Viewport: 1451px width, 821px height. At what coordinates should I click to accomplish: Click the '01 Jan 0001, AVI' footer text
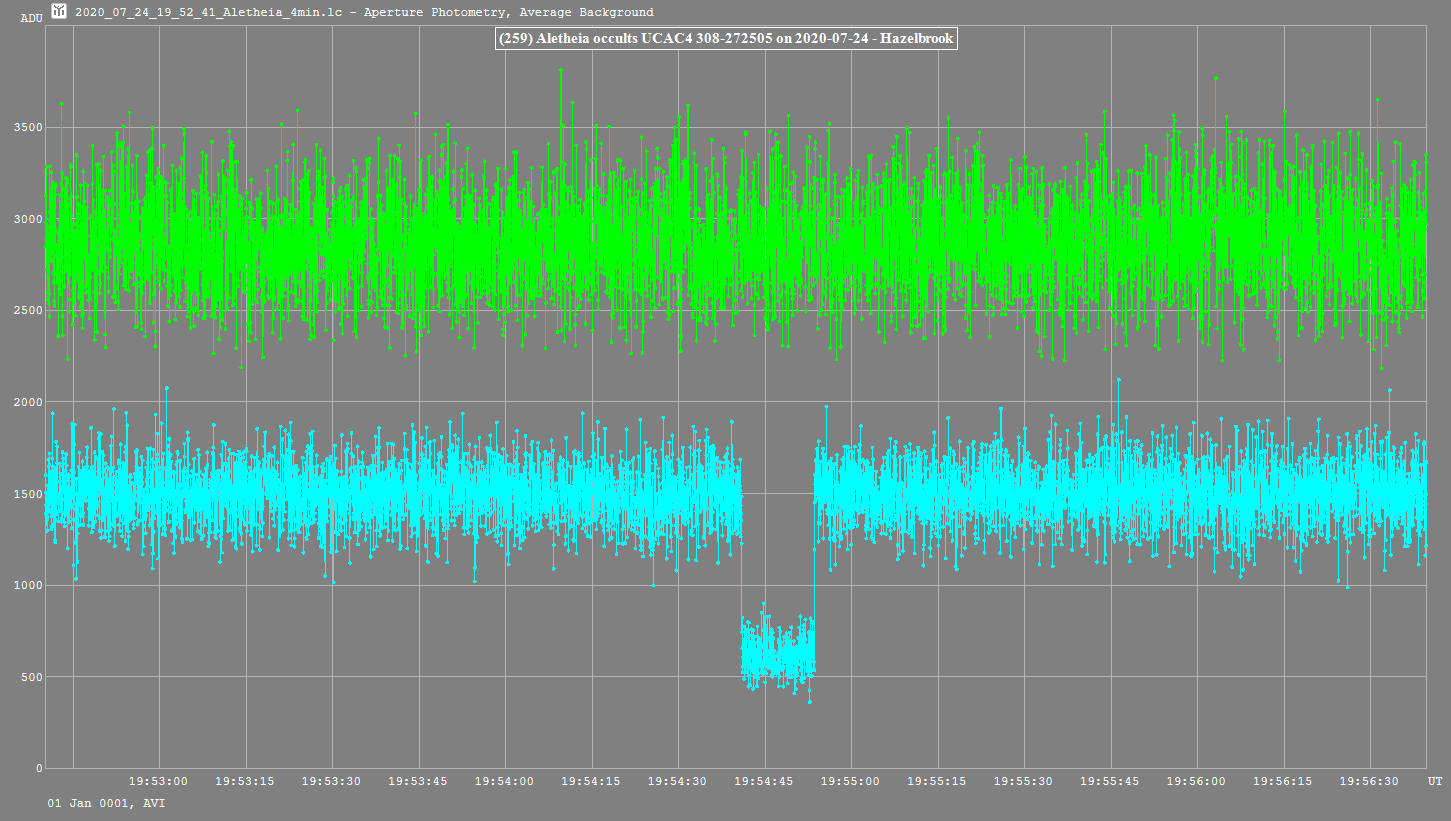[x=107, y=803]
